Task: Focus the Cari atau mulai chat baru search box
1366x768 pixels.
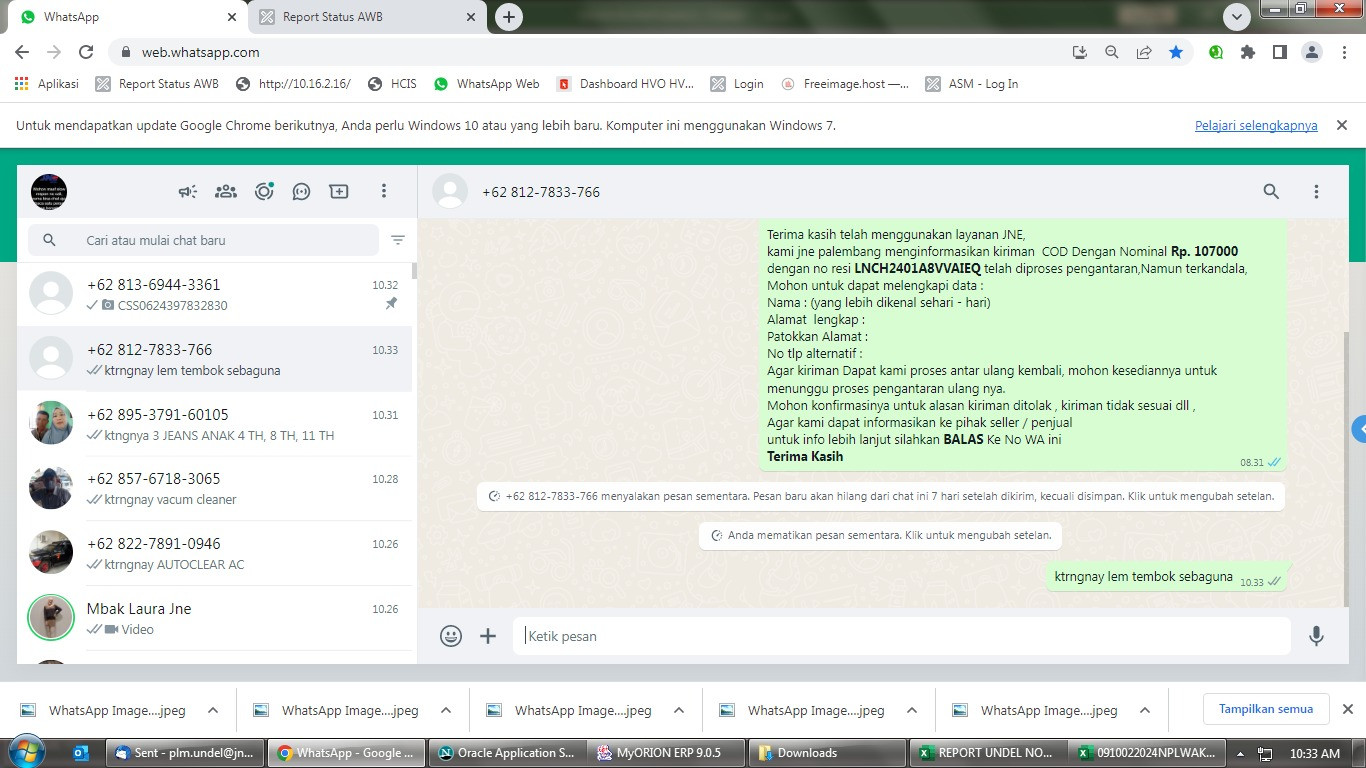Action: 204,240
